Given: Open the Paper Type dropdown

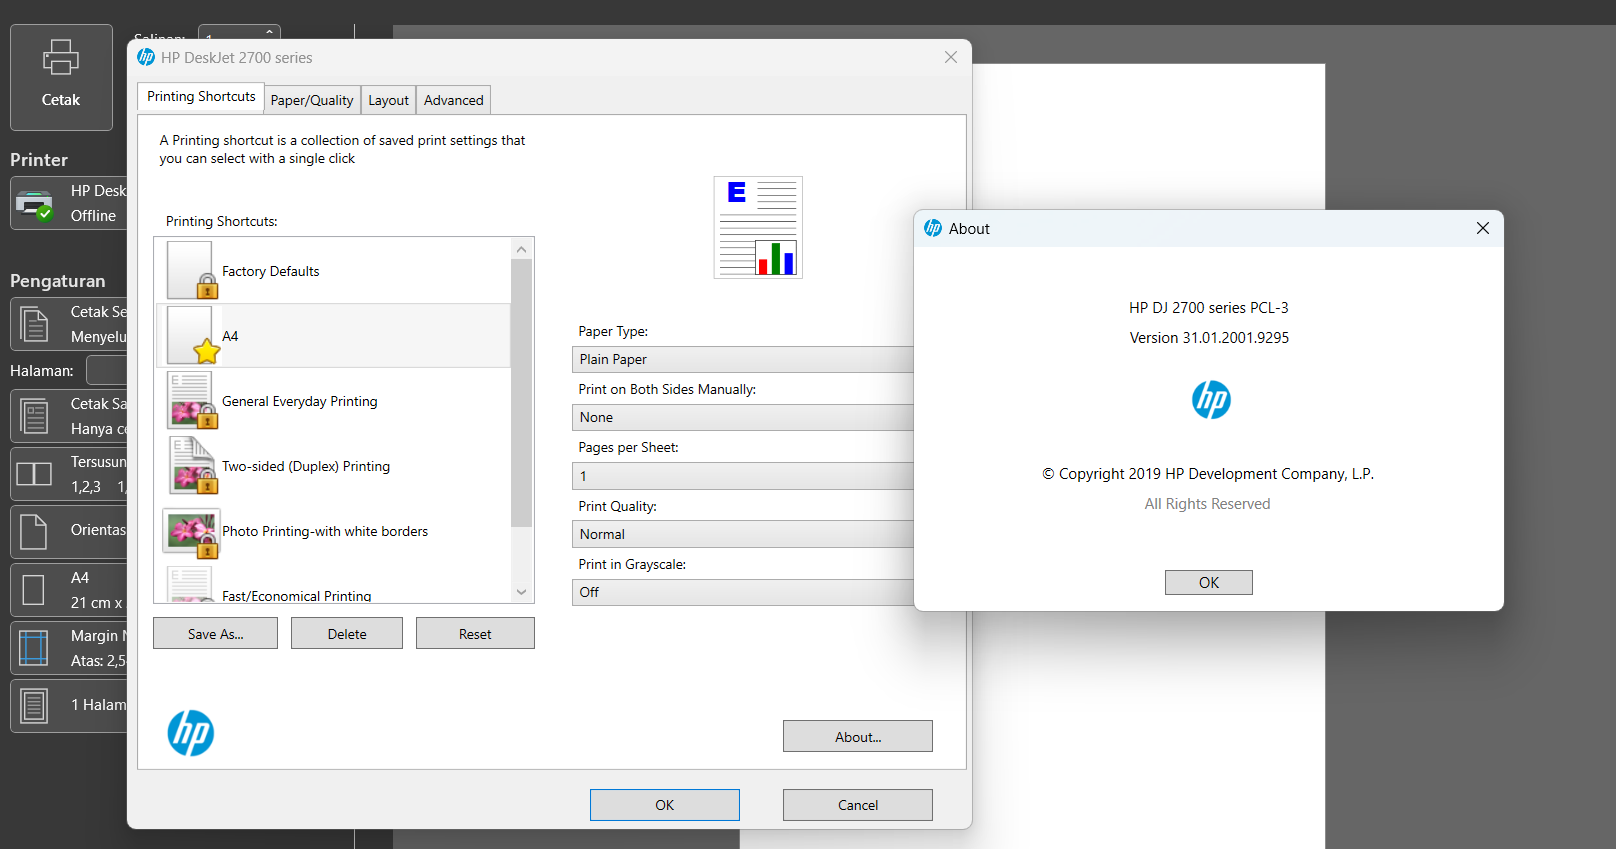Looking at the screenshot, I should click(x=743, y=359).
